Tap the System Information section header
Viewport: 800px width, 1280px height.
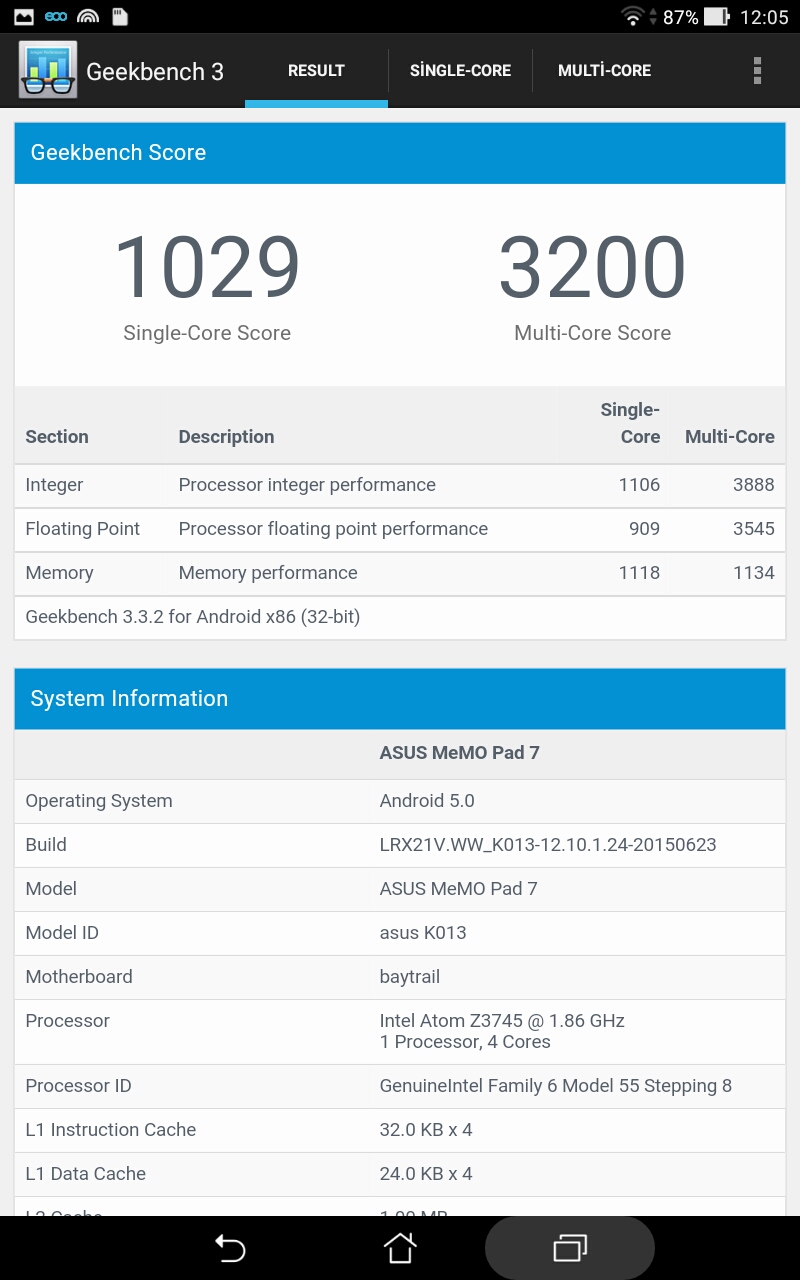point(400,699)
